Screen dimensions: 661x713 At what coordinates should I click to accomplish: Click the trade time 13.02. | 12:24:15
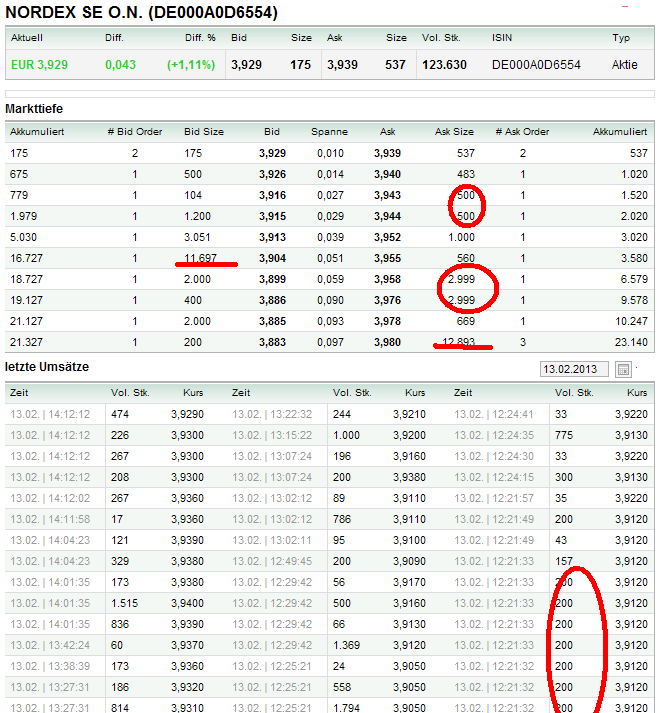[494, 477]
